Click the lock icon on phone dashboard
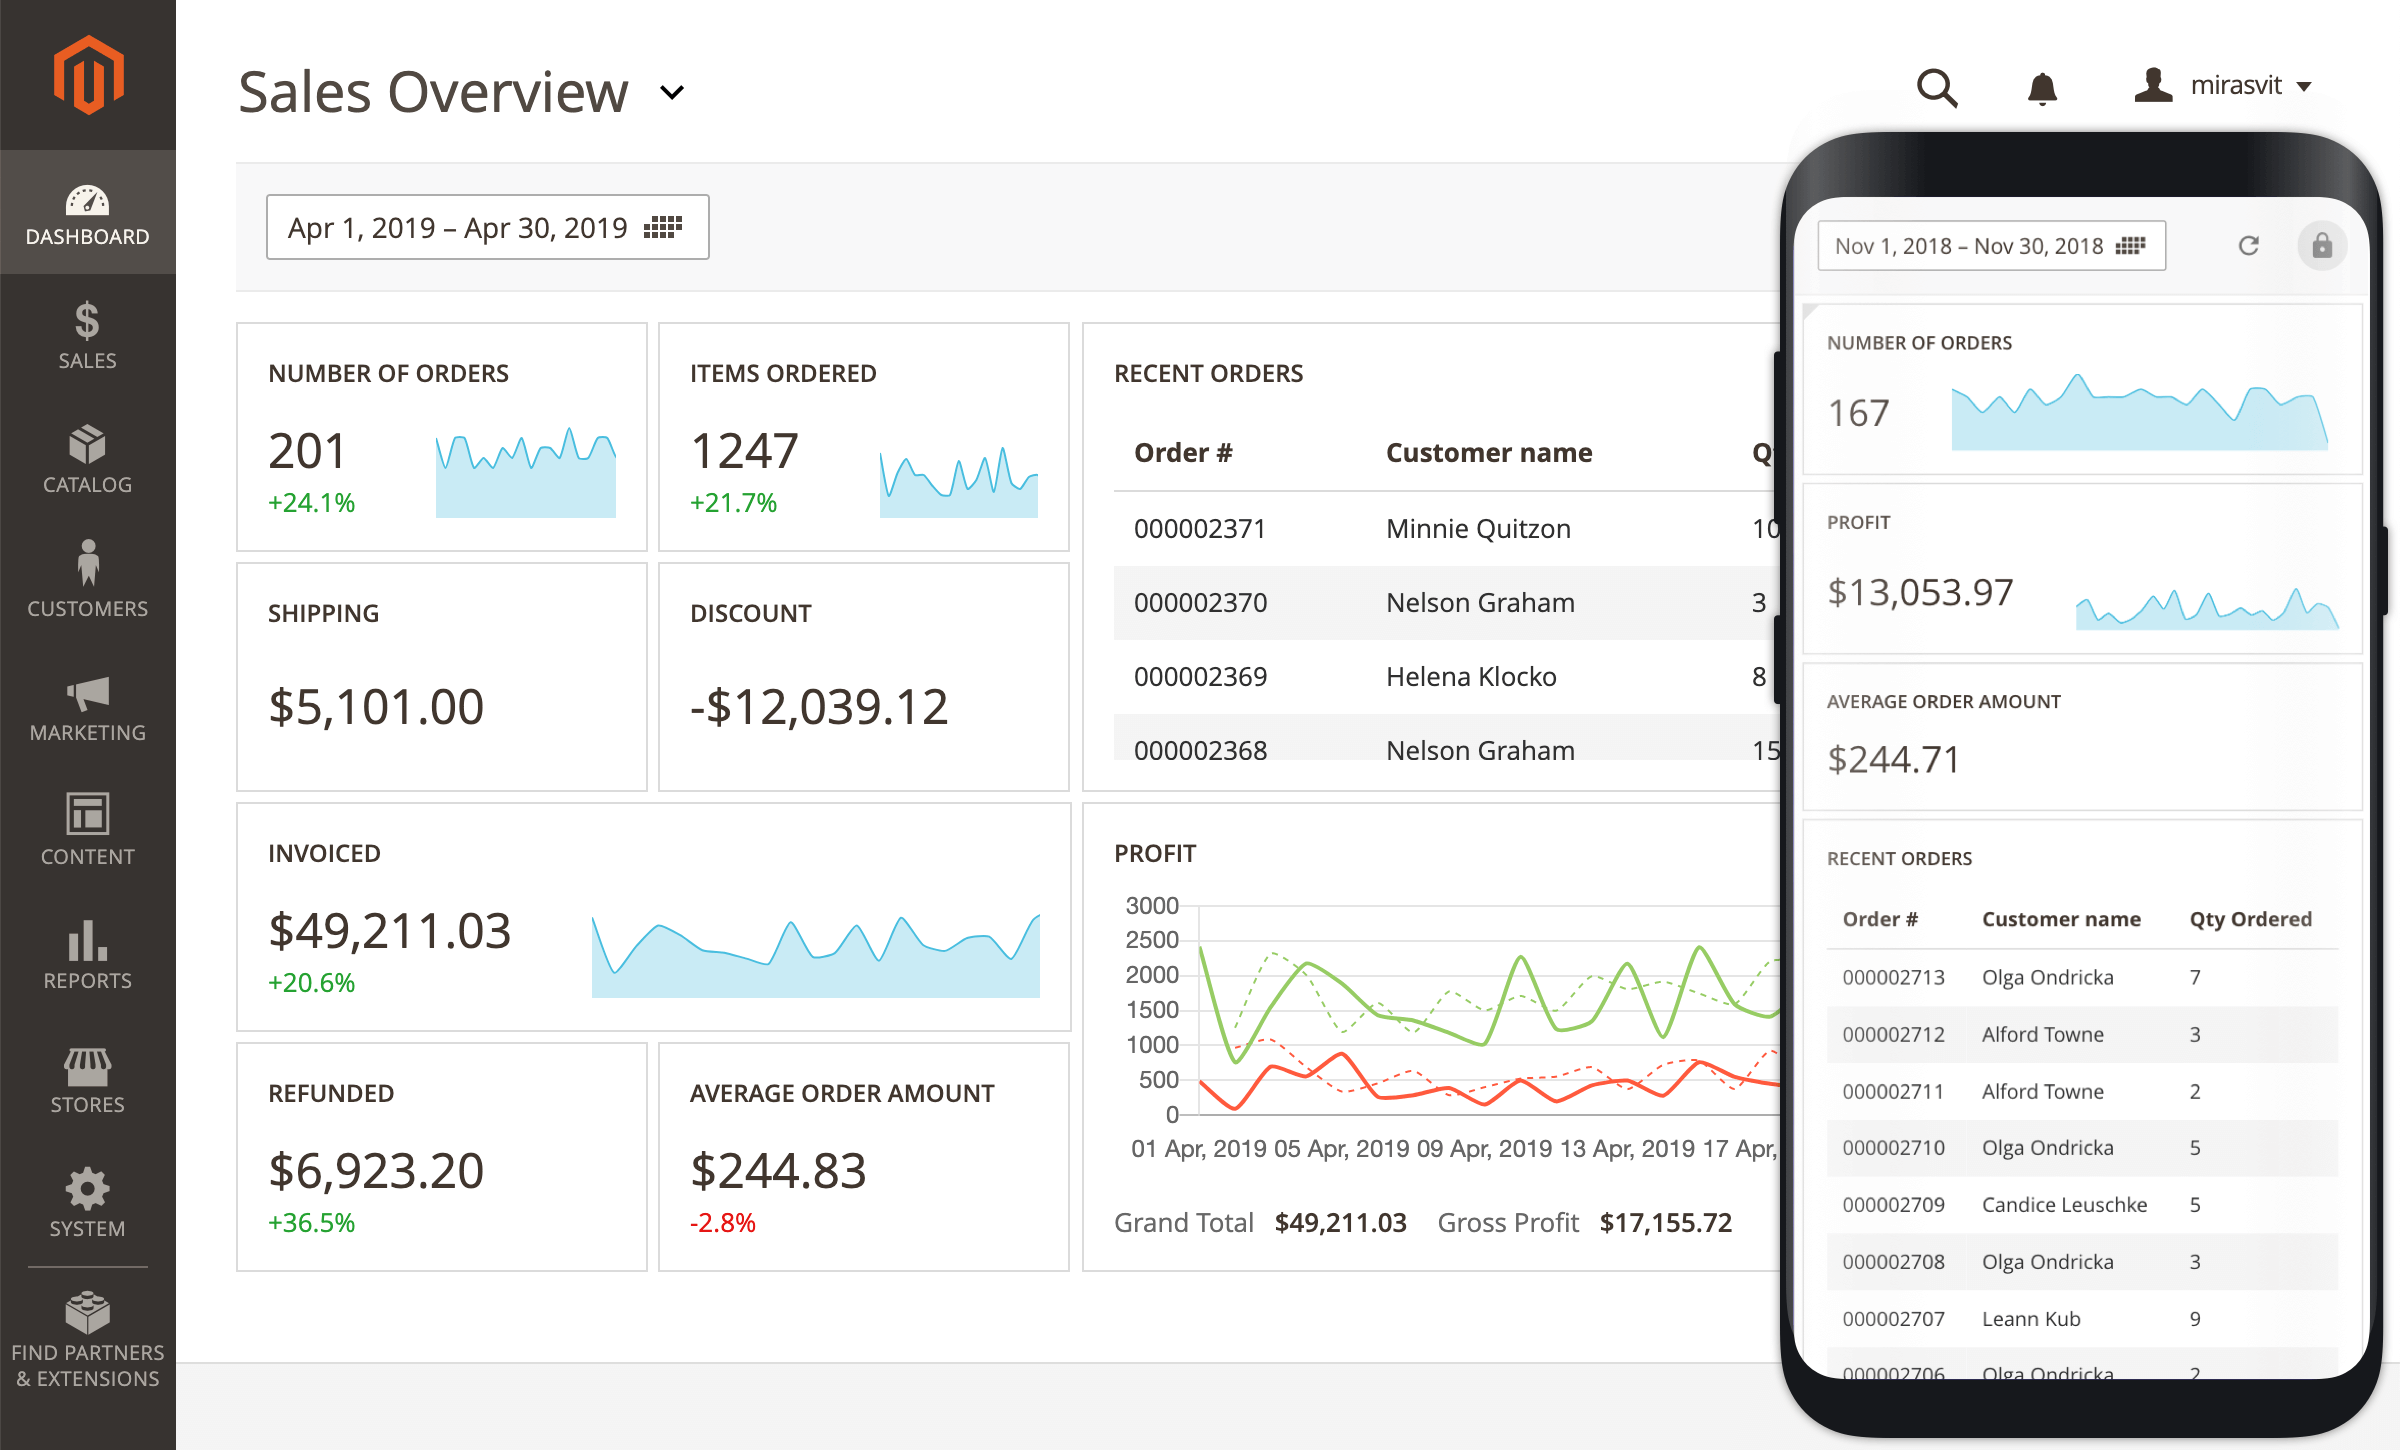Image resolution: width=2400 pixels, height=1450 pixels. click(x=2322, y=246)
